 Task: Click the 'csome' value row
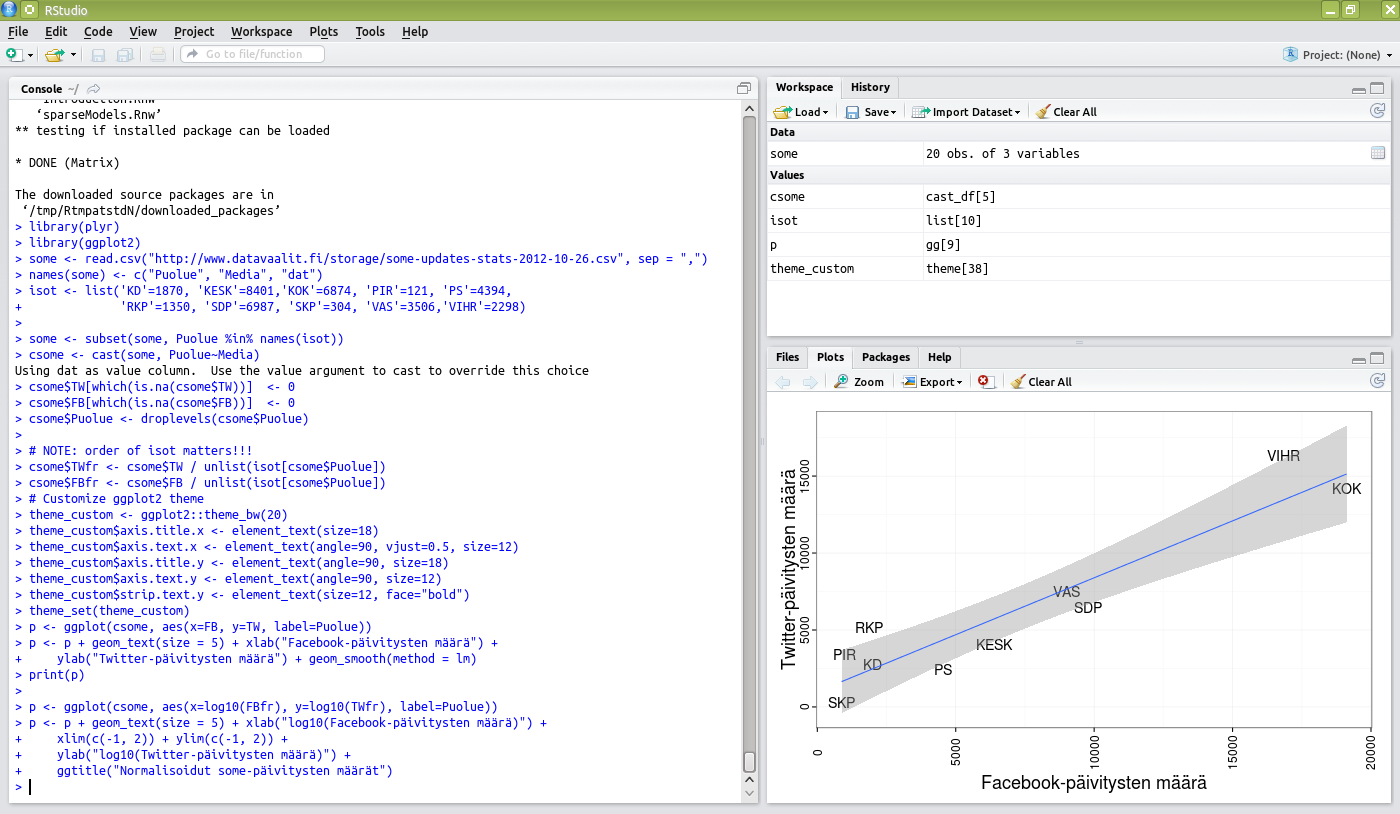point(1079,196)
